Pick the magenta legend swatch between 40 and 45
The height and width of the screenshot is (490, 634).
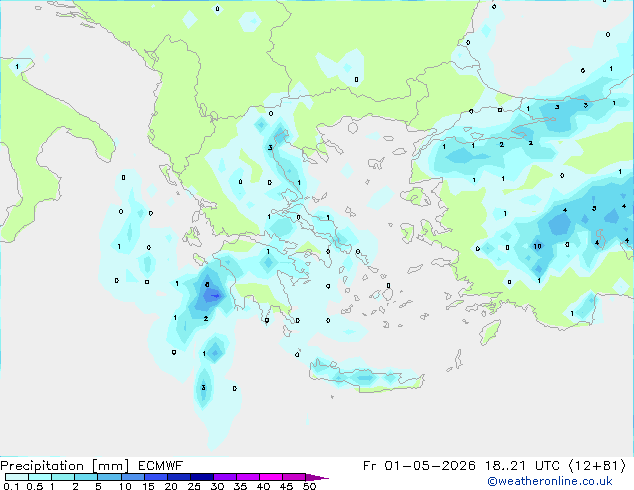point(271,477)
